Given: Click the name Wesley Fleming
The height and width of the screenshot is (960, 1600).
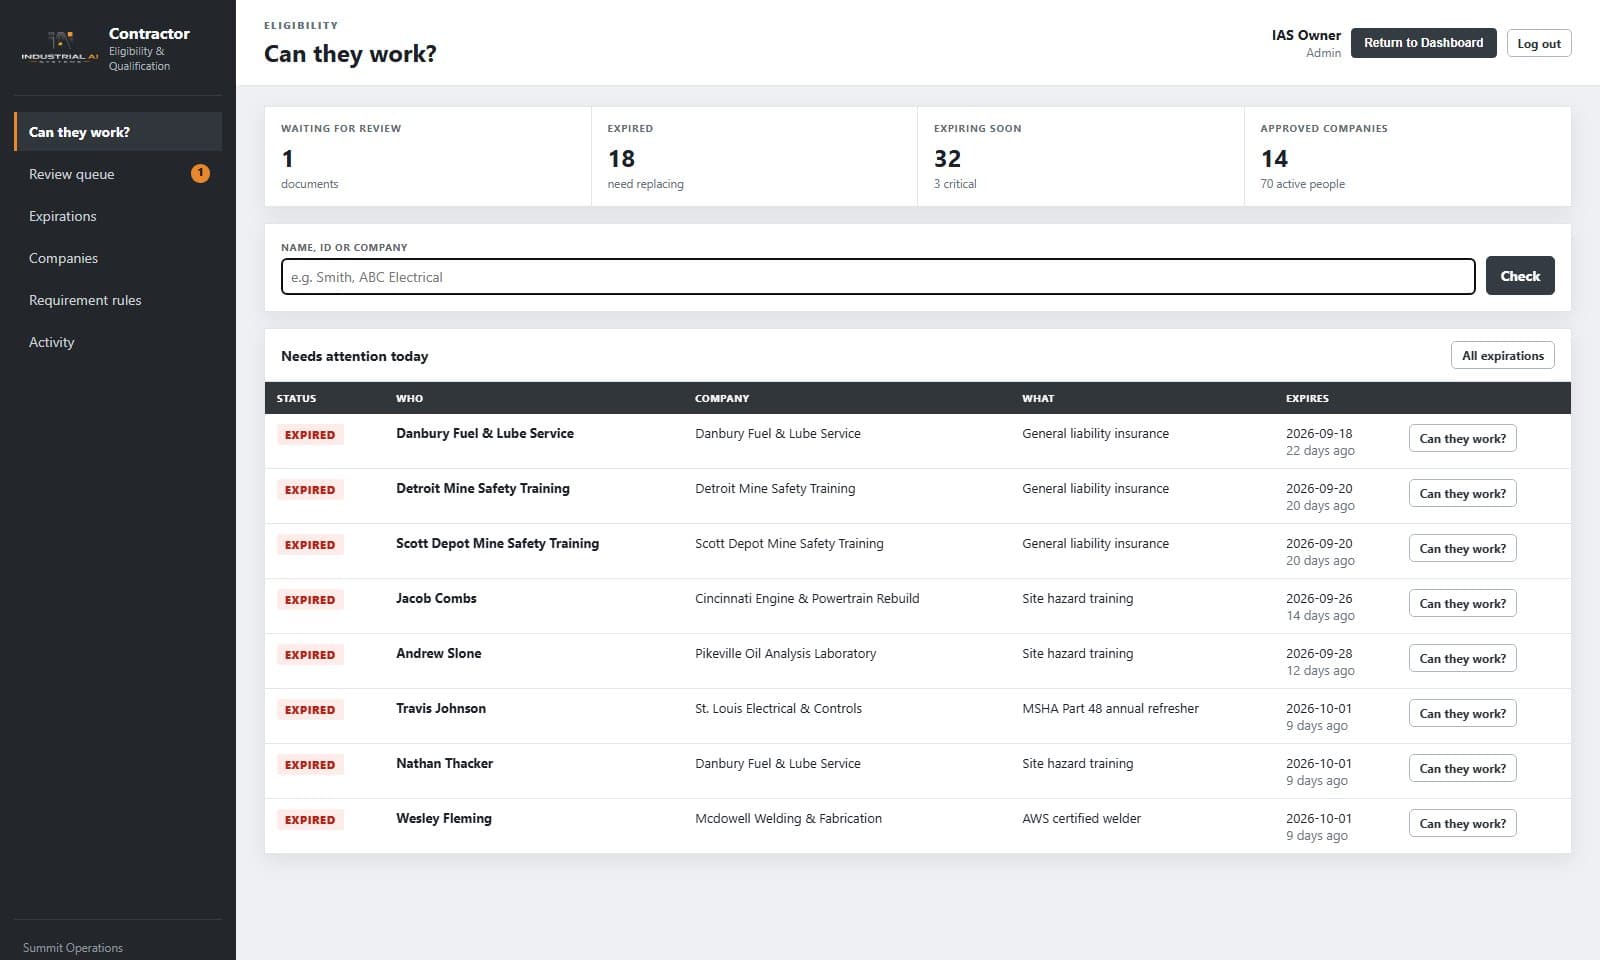Looking at the screenshot, I should point(444,818).
